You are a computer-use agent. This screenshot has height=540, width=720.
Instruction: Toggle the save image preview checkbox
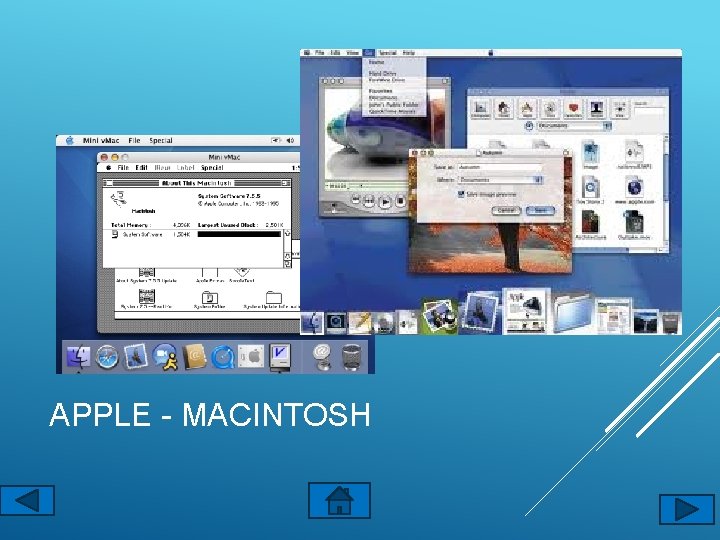coord(461,194)
